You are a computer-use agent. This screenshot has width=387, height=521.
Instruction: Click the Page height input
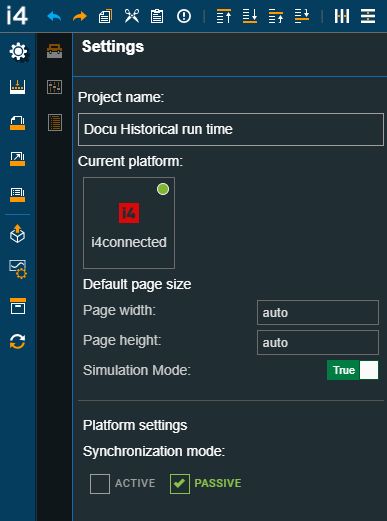click(318, 342)
